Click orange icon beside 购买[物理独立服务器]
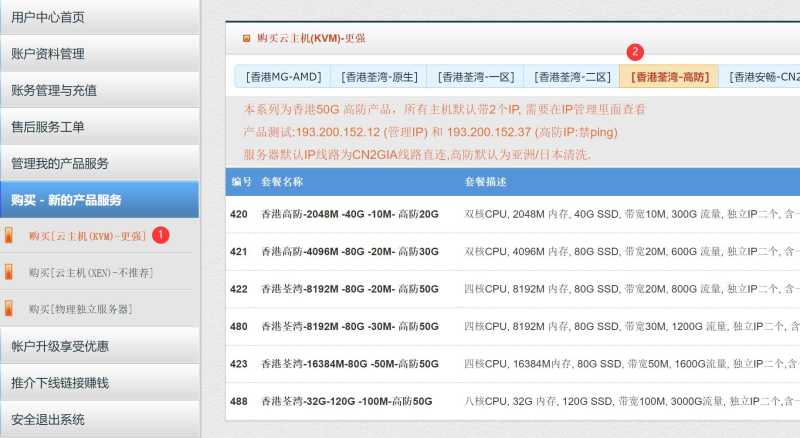800x438 pixels. [9, 309]
